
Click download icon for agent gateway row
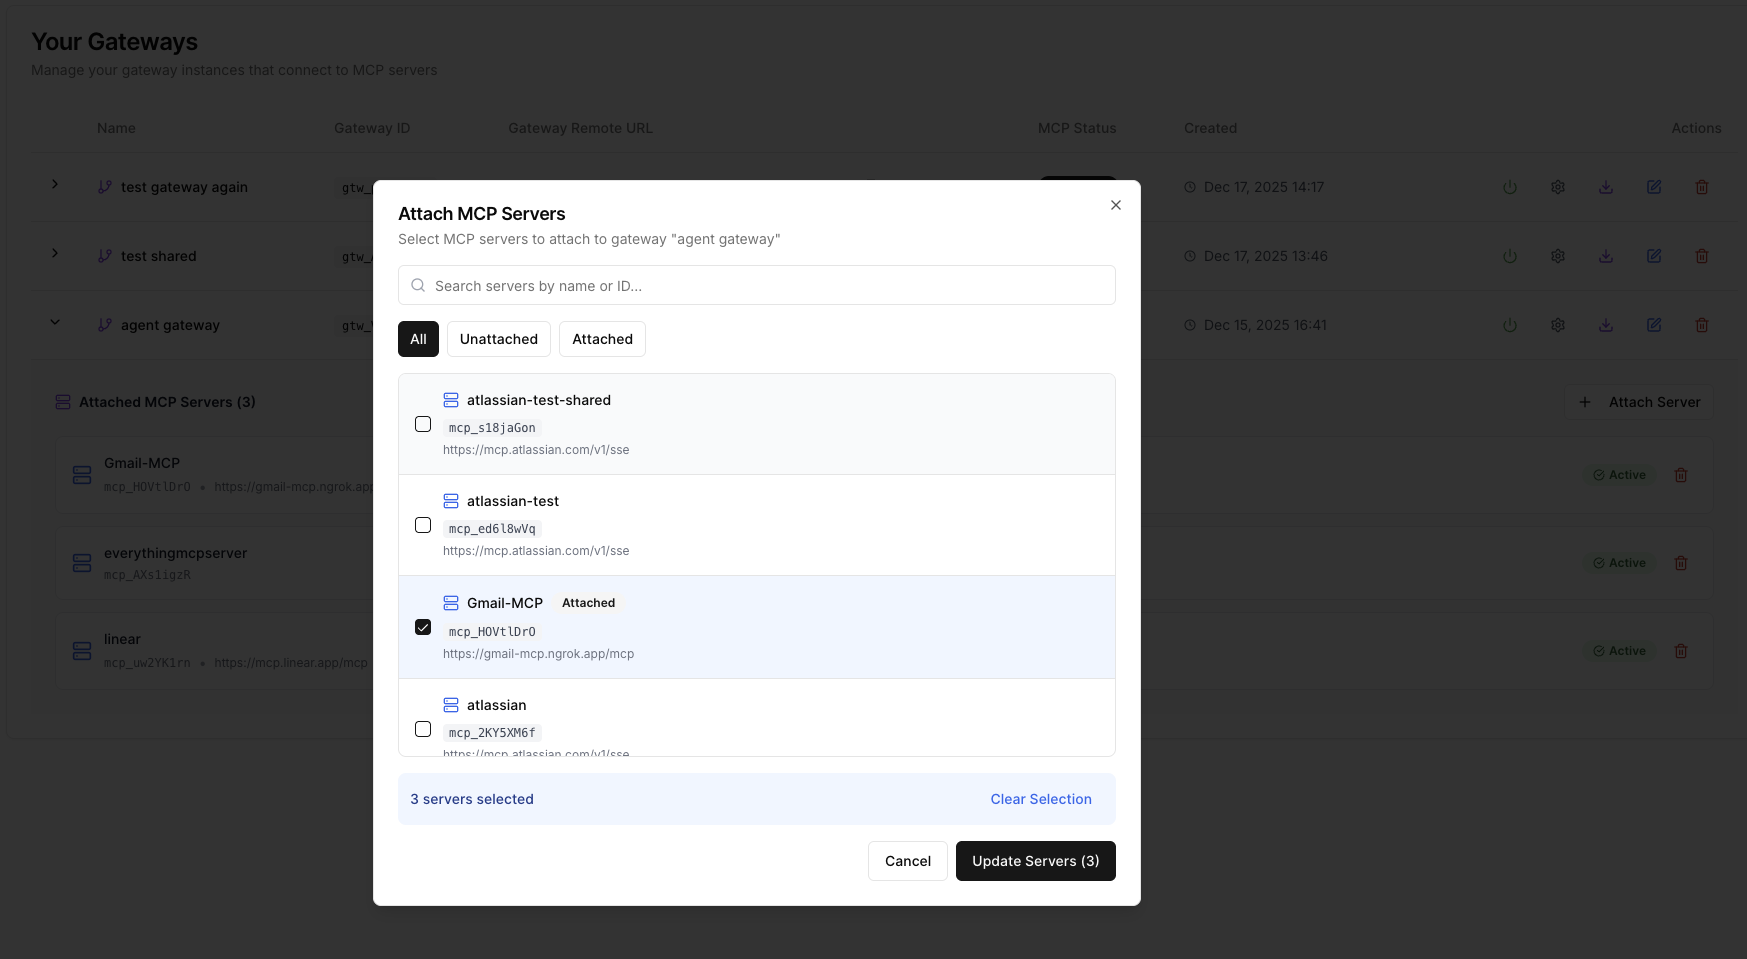1605,325
